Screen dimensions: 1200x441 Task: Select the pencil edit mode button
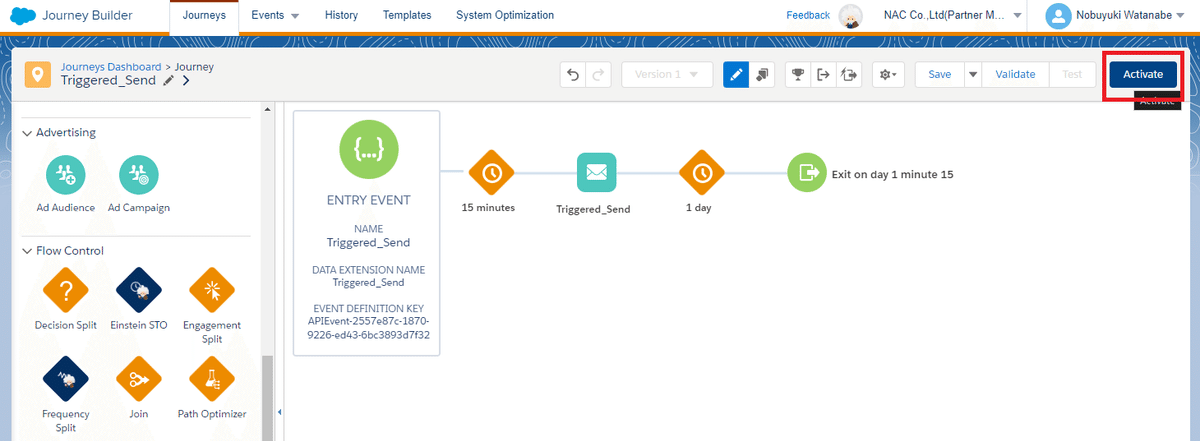click(736, 75)
